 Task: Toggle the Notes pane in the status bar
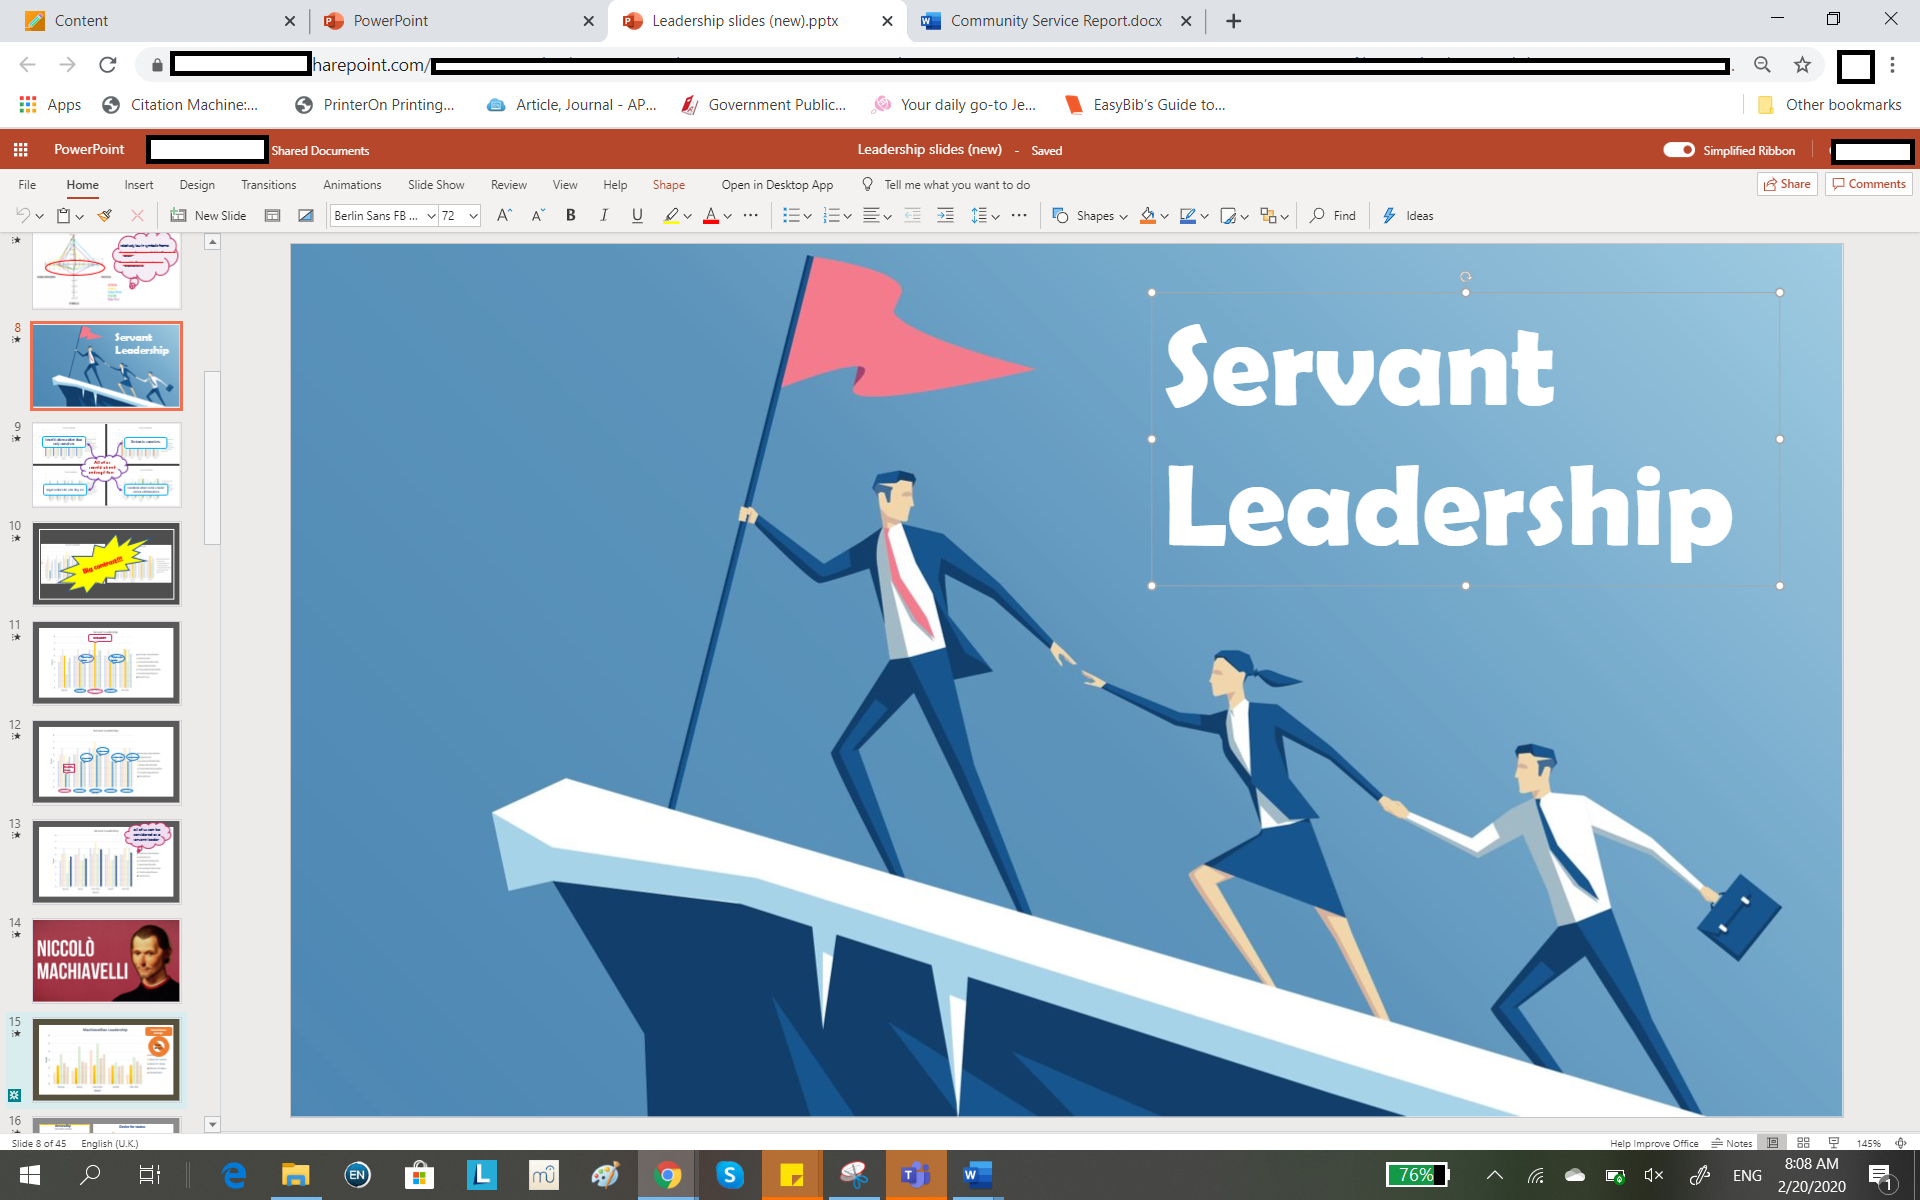point(1732,1143)
